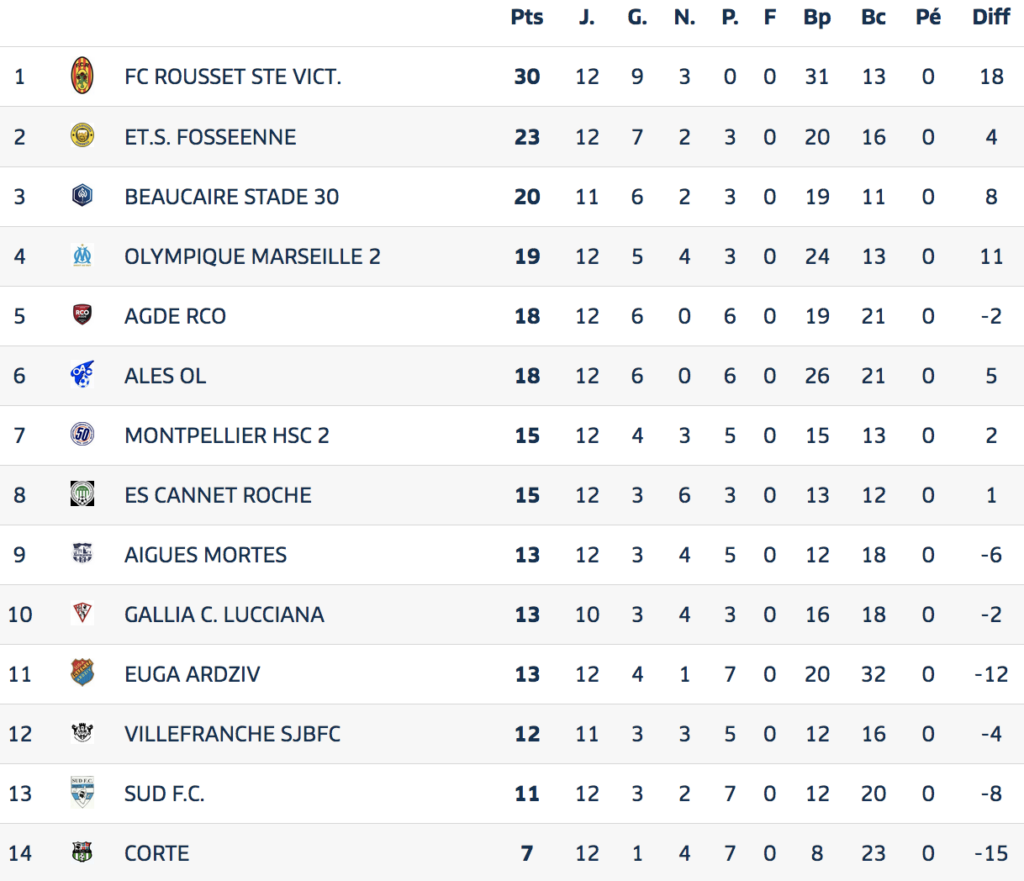Click the J. matches played header
The image size is (1024, 881).
pos(587,17)
